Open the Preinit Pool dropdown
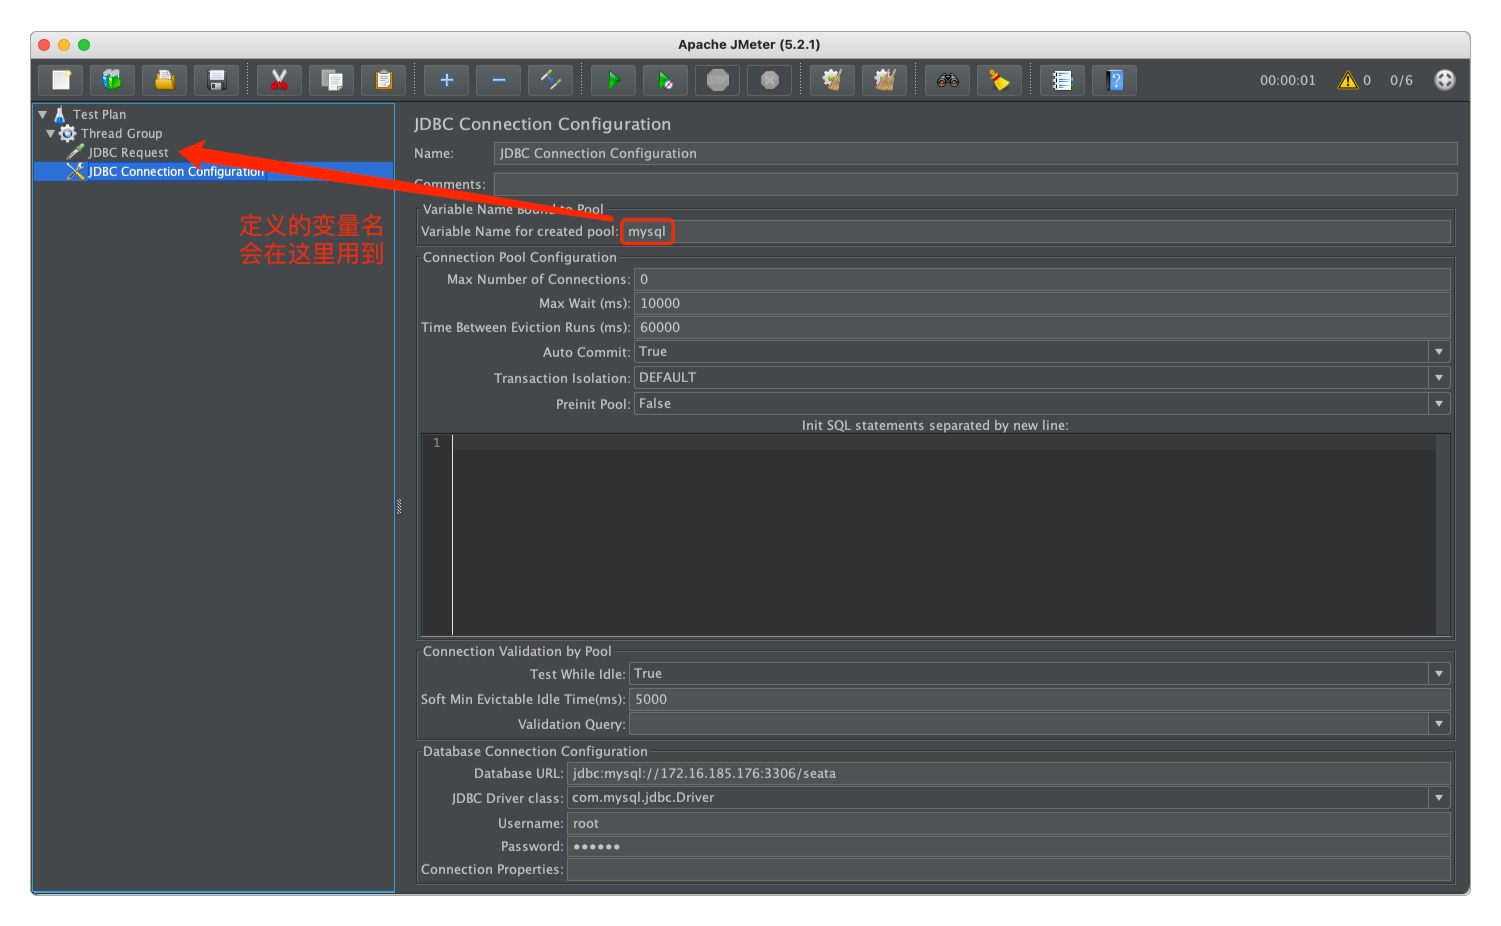Viewport: 1501px width, 926px height. [1439, 404]
